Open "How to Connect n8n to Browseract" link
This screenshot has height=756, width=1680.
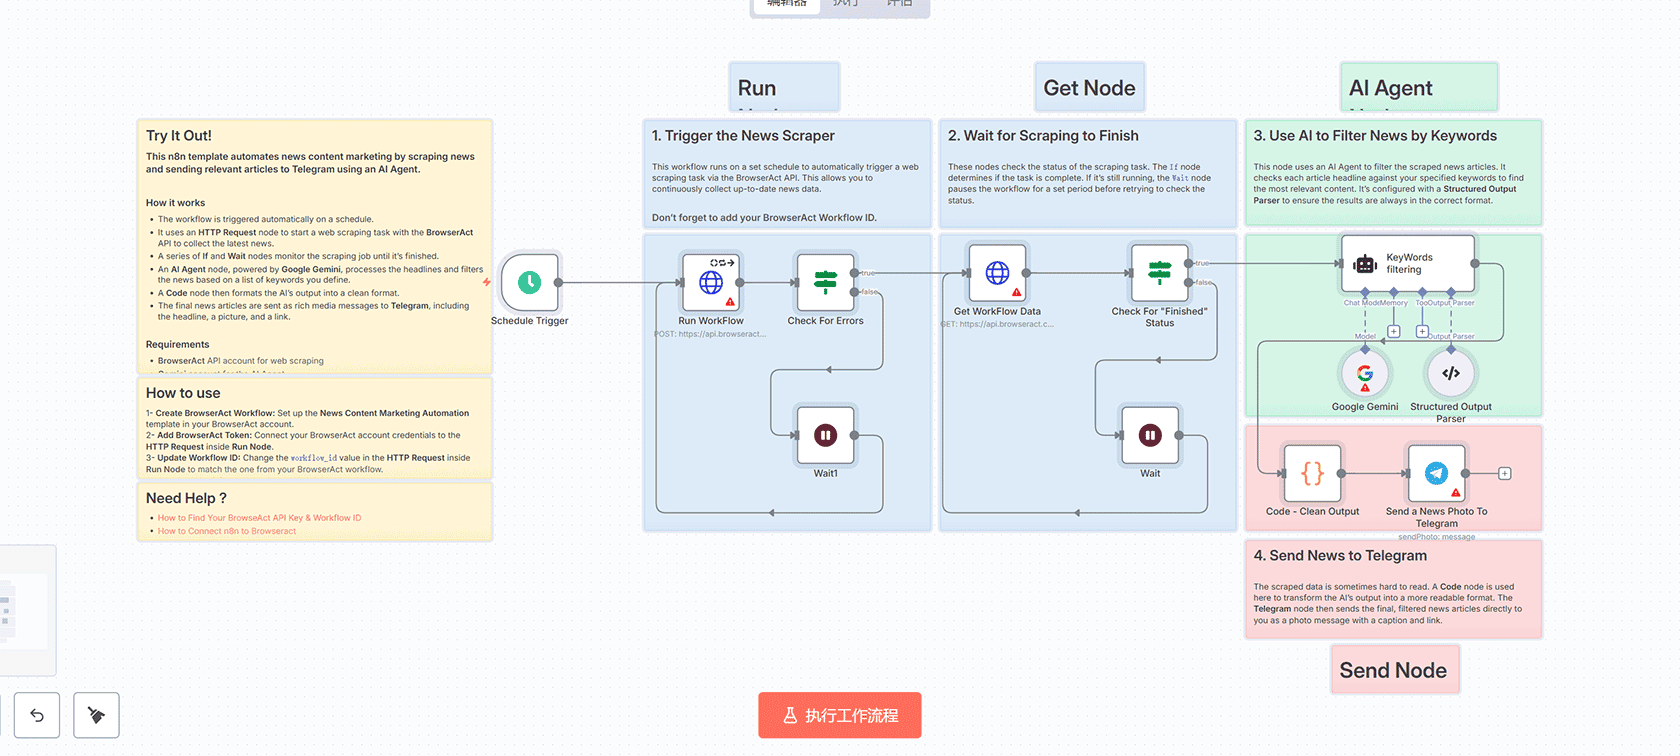coord(226,531)
